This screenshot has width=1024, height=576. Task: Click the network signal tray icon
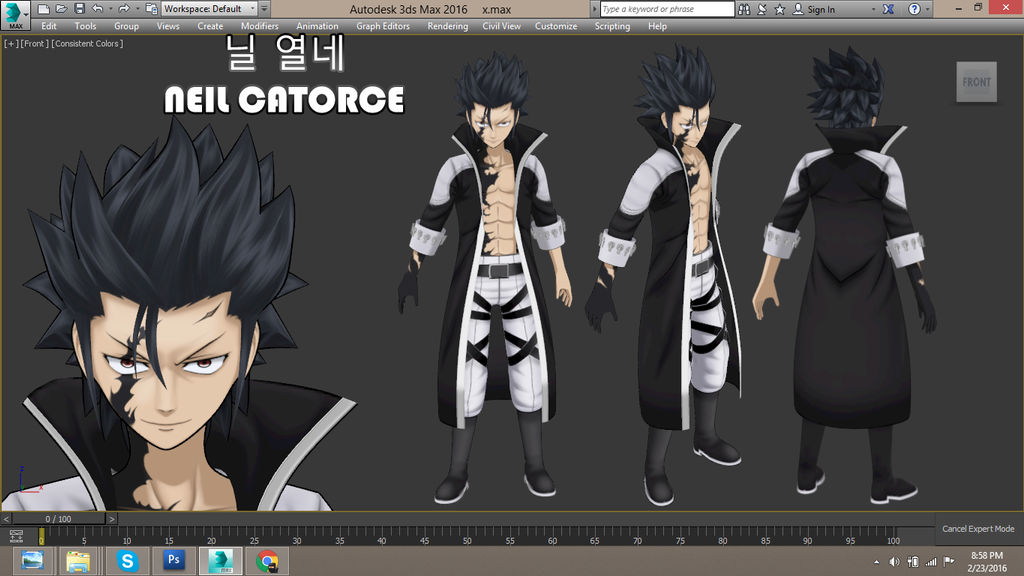[931, 562]
